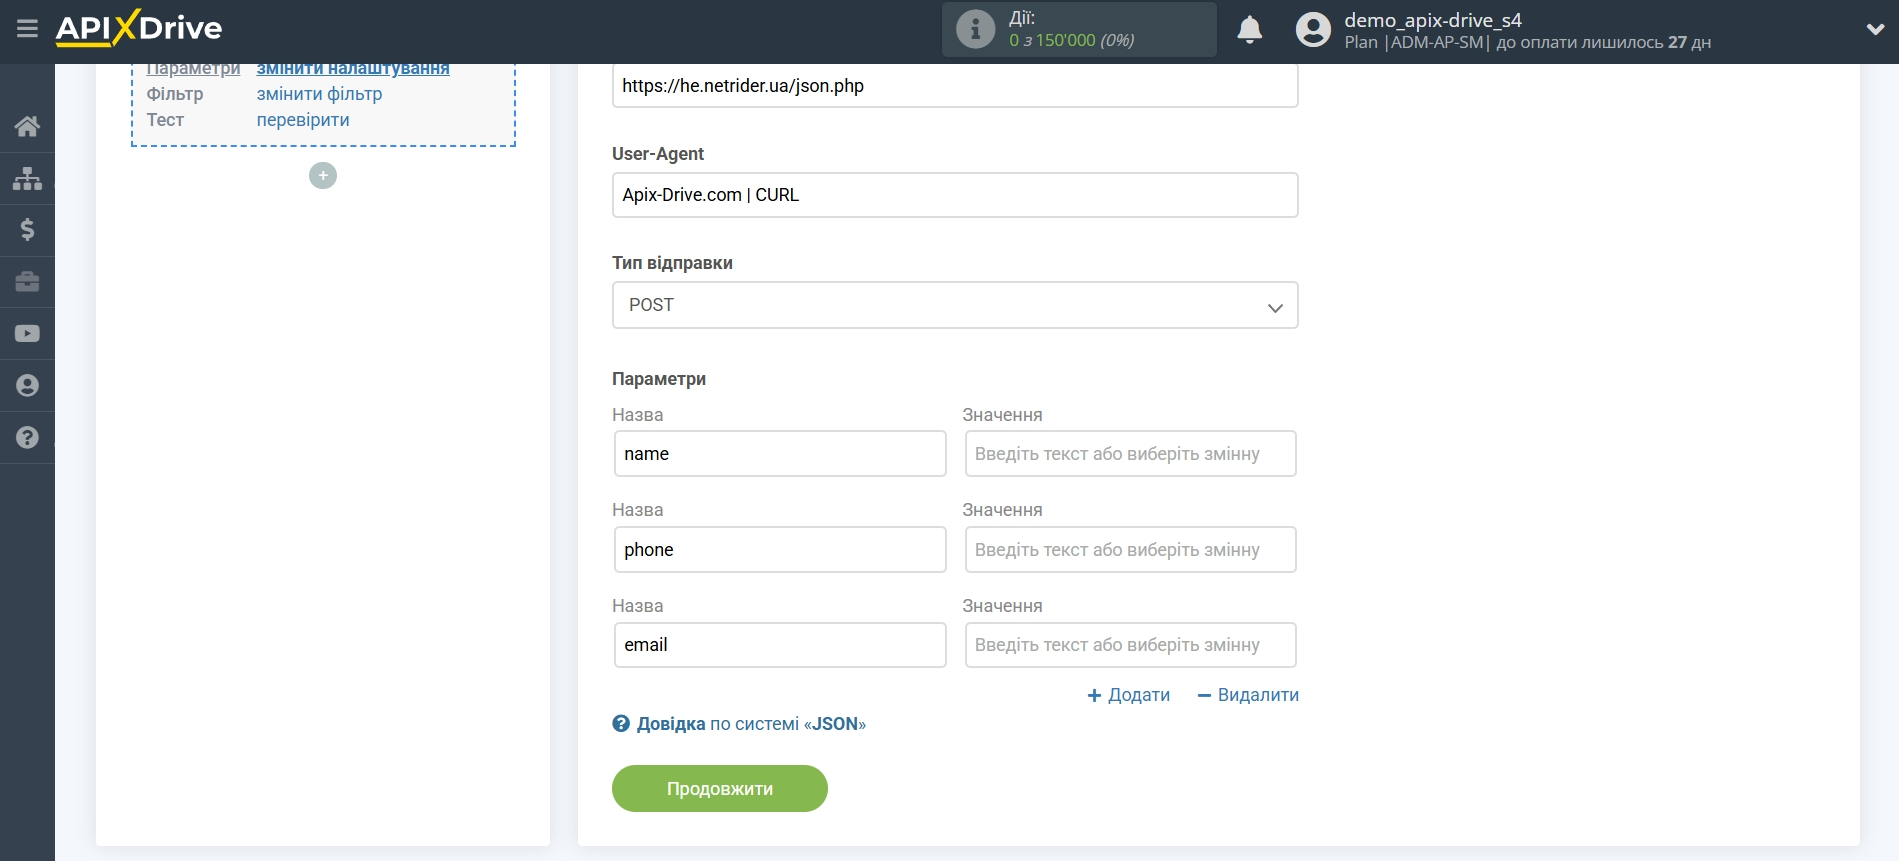Open the 'Тип відправки' POST dropdown
1899x861 pixels.
pyautogui.click(x=955, y=305)
